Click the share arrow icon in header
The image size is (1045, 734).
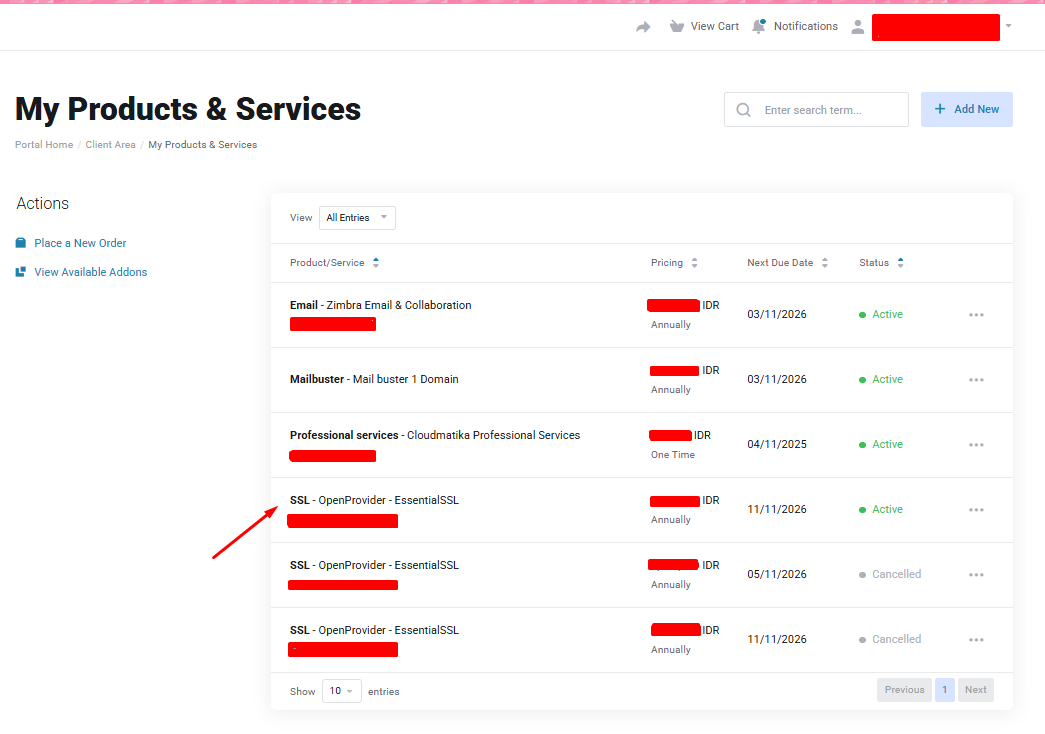(643, 27)
